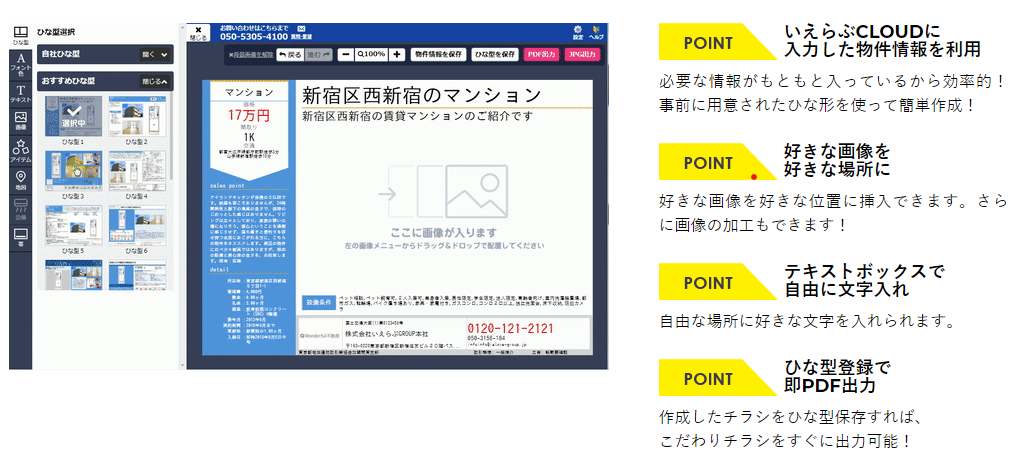The image size is (1021, 463).
Task: Open the 画像 image panel icon
Action: point(20,122)
